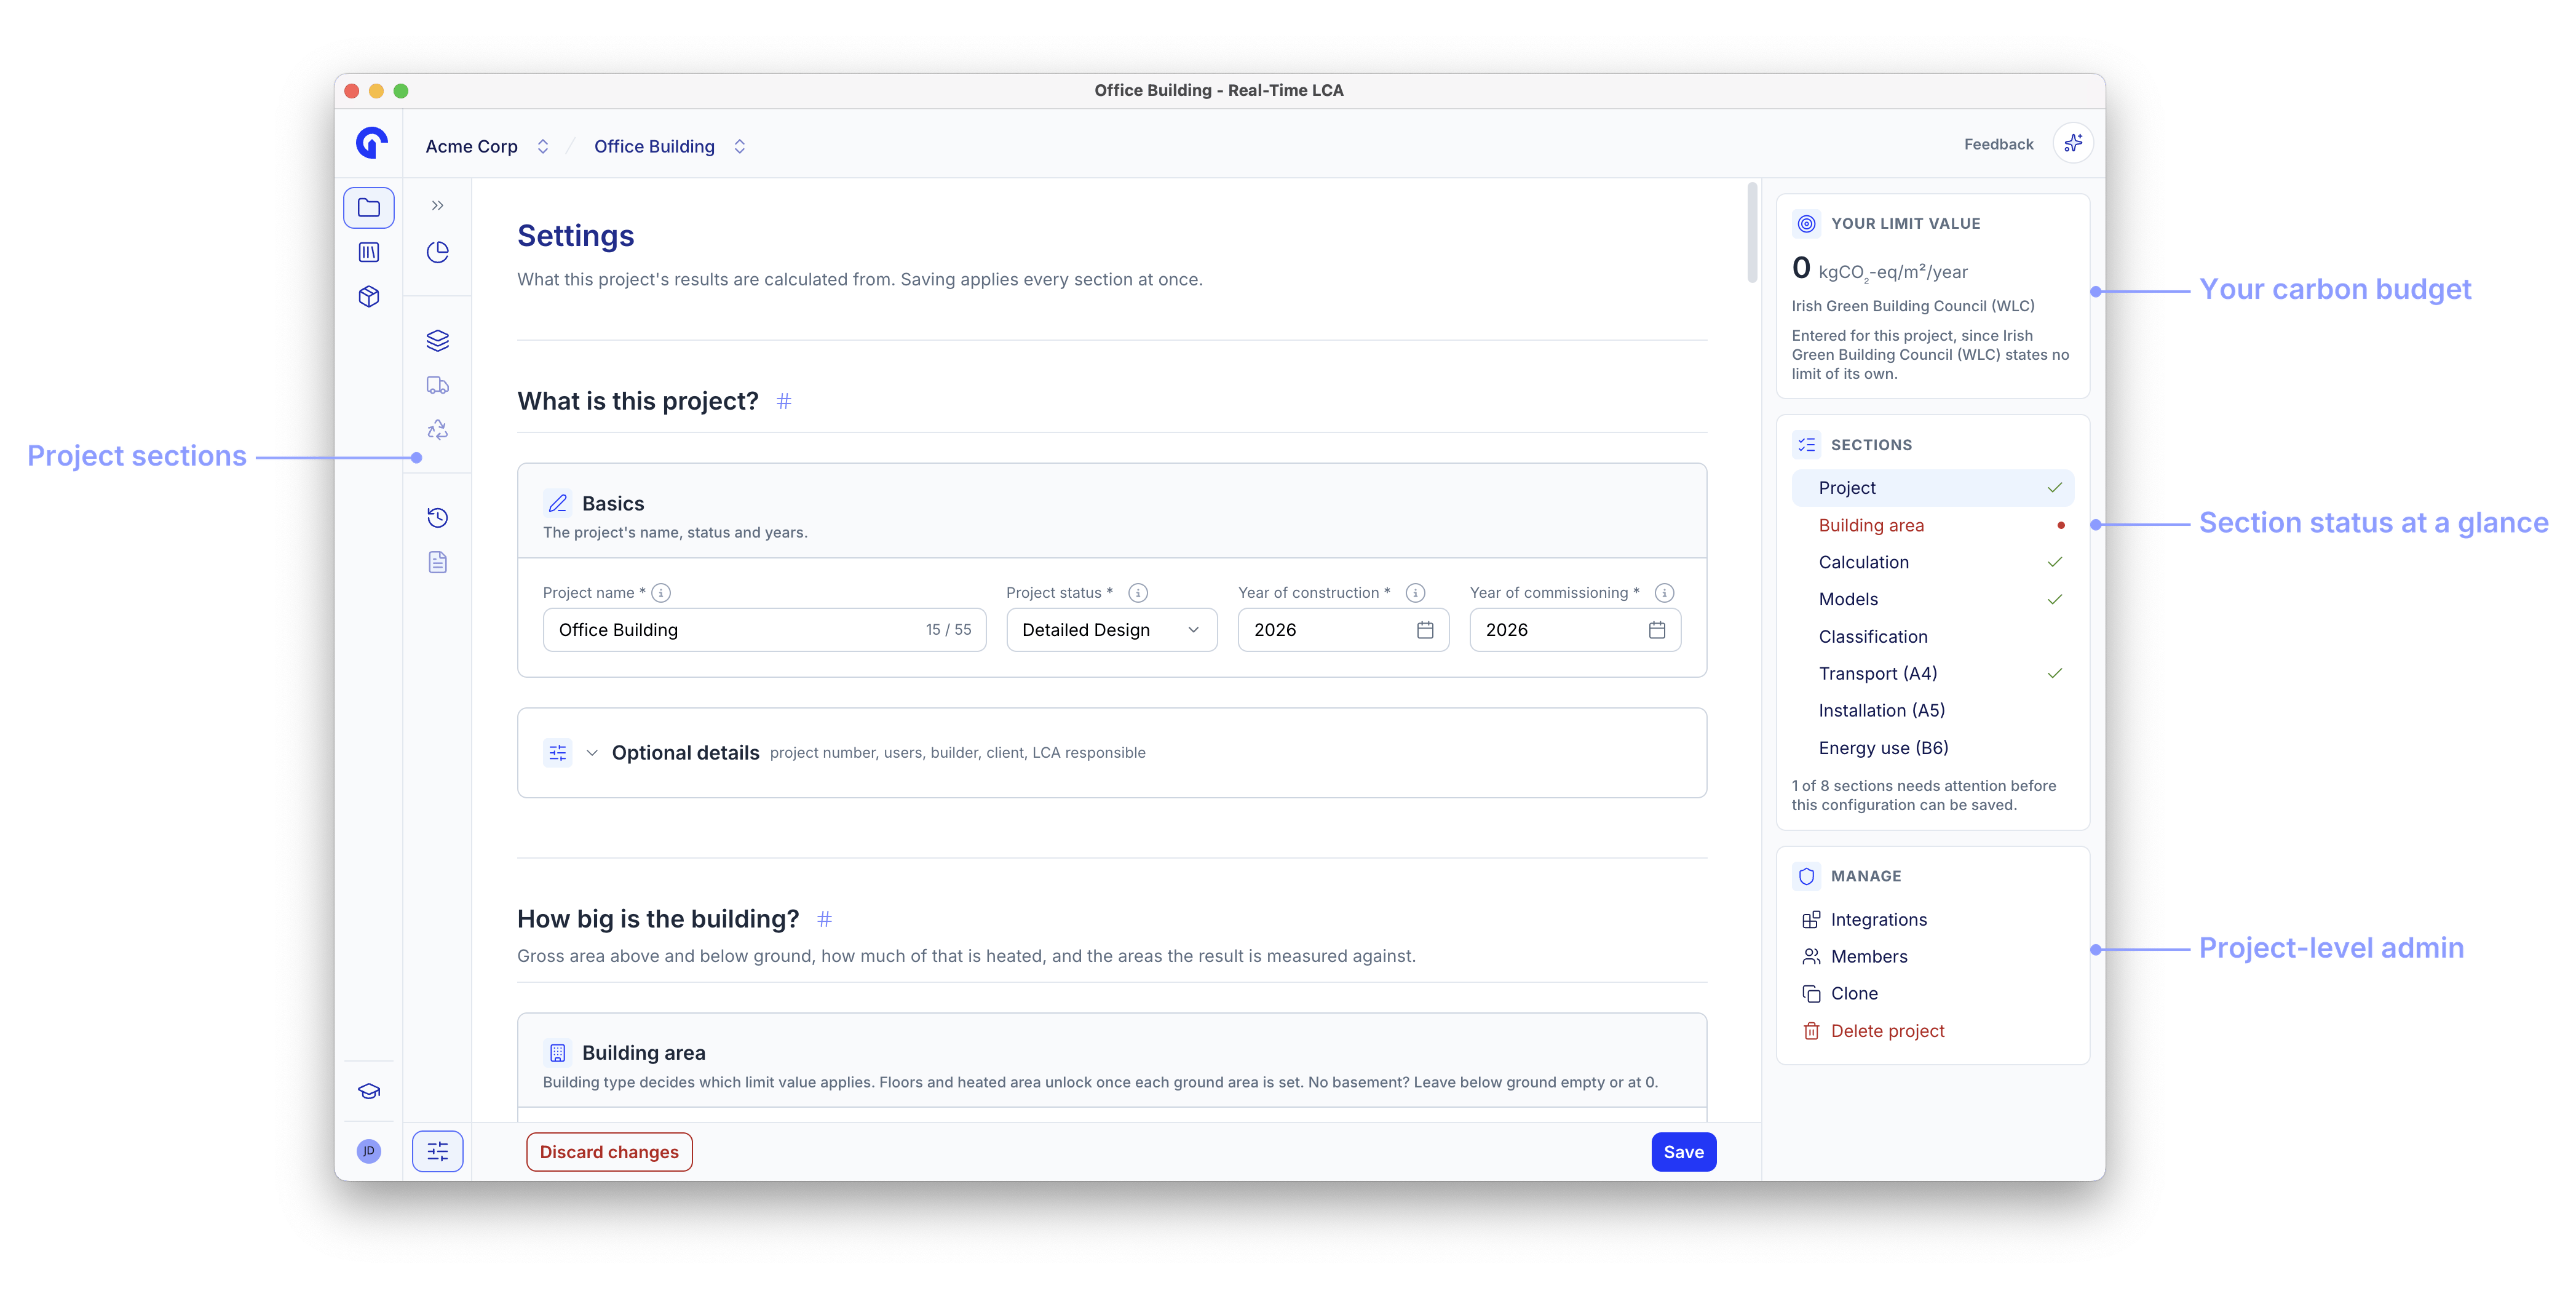Click the sparkle assistant icon near Feedback
Screen dimensions: 2576x1299
click(x=2072, y=144)
